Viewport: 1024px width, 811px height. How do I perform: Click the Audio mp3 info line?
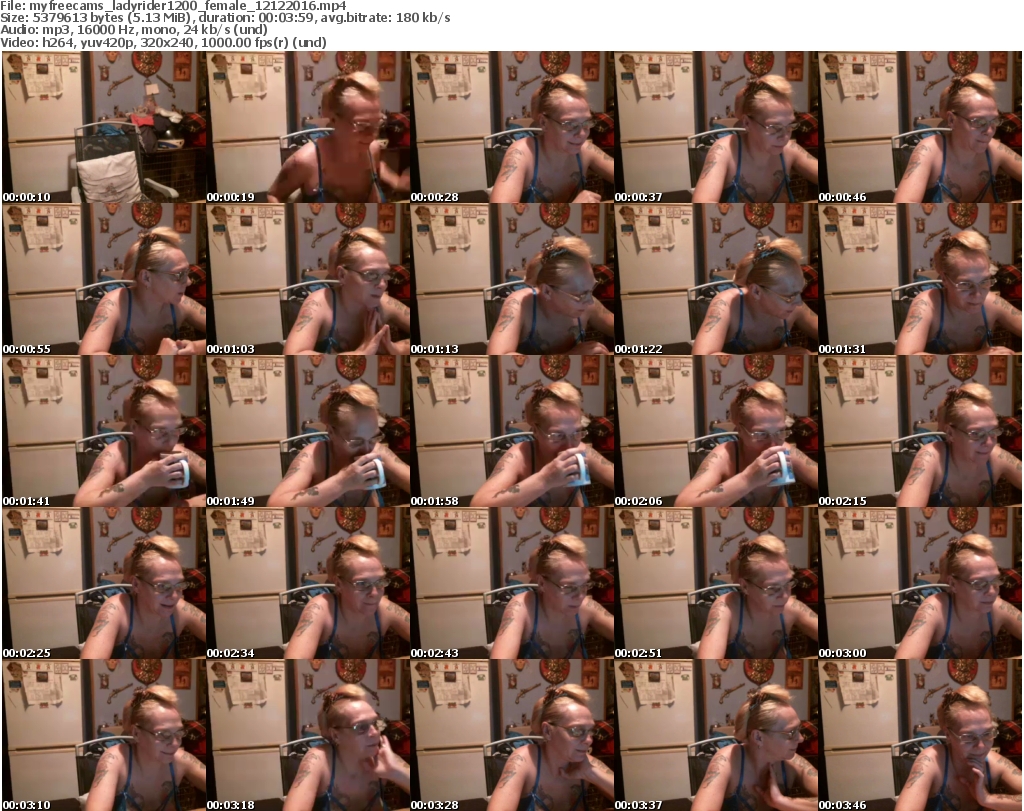coord(134,30)
